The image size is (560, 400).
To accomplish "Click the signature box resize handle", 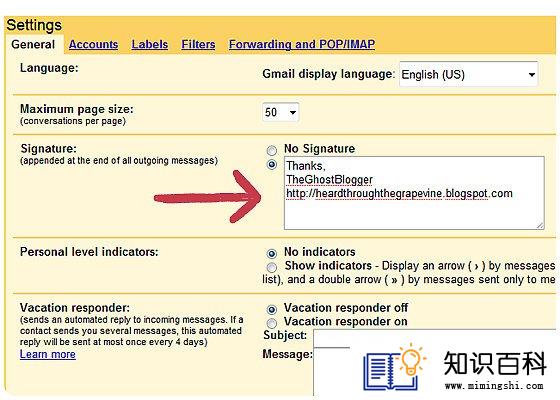I will click(540, 225).
